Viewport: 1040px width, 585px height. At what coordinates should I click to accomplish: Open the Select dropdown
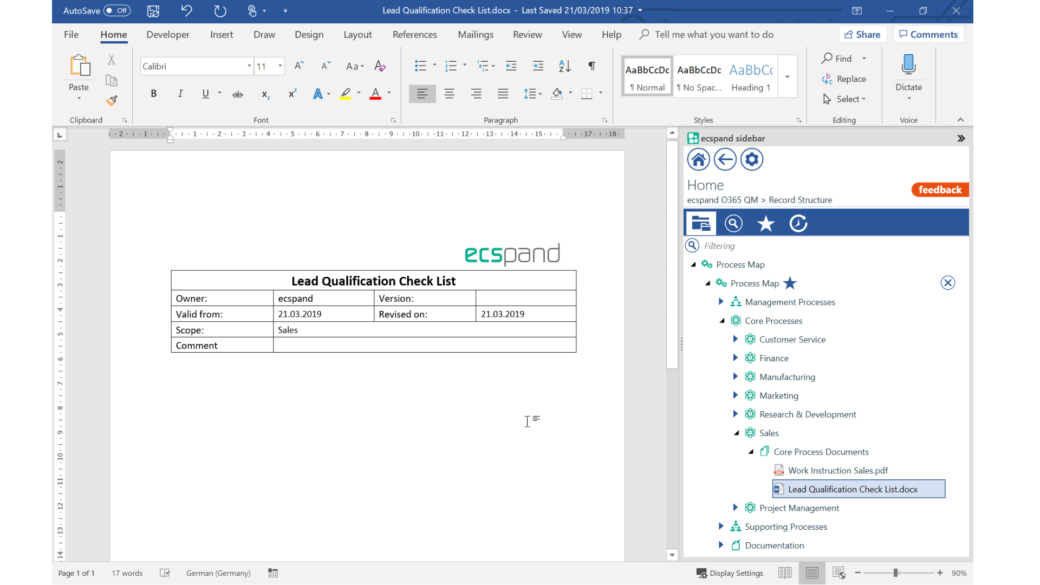844,99
